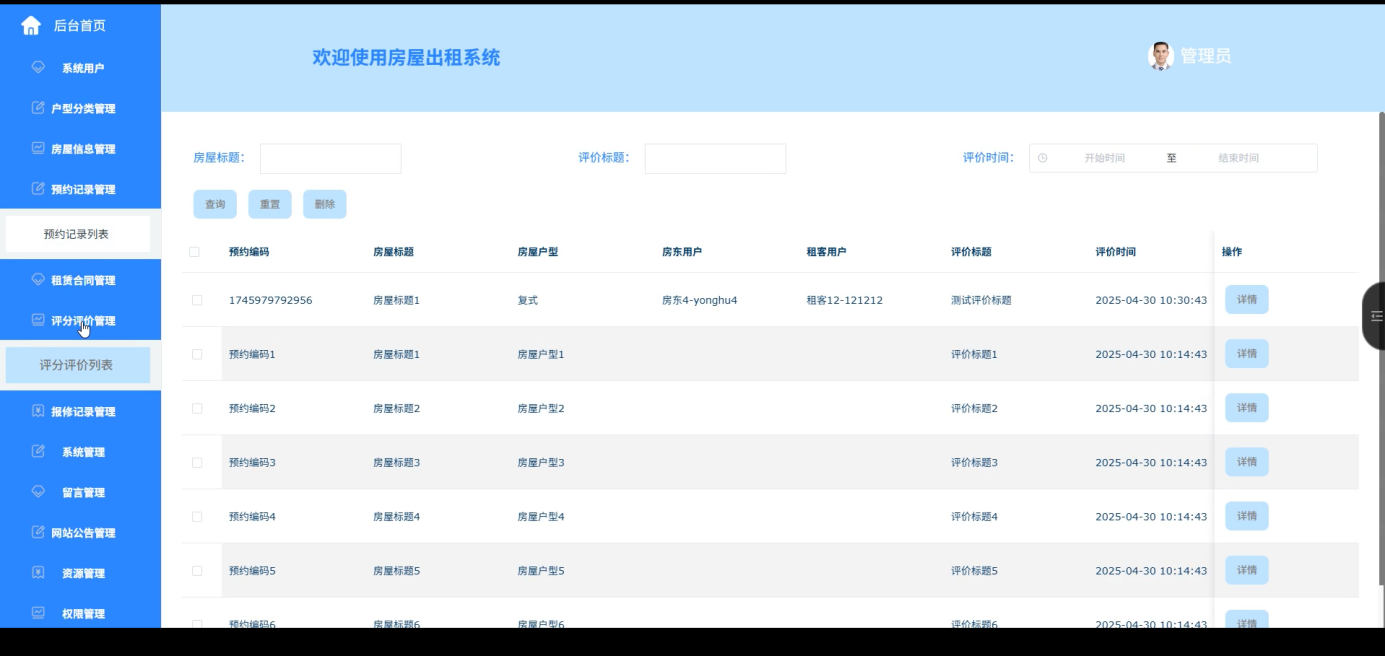Click the 删除 delete button
Screen dimensions: 1385x656
(325, 204)
